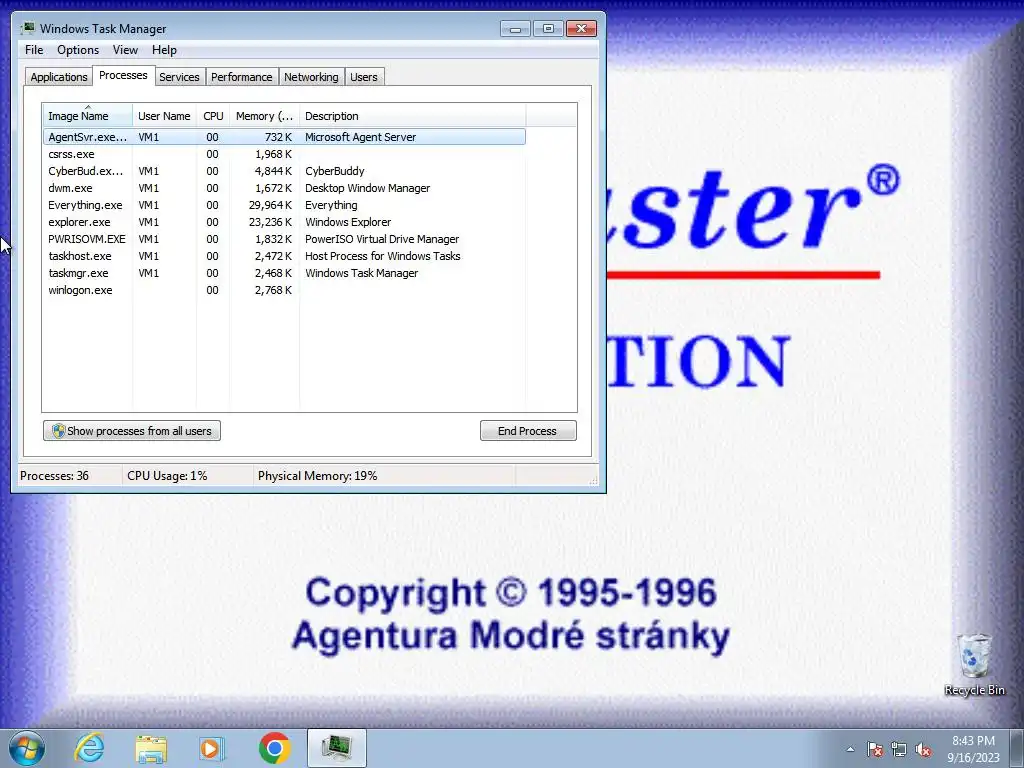Viewport: 1024px width, 768px height.
Task: Click Show processes from all users
Action: click(132, 431)
